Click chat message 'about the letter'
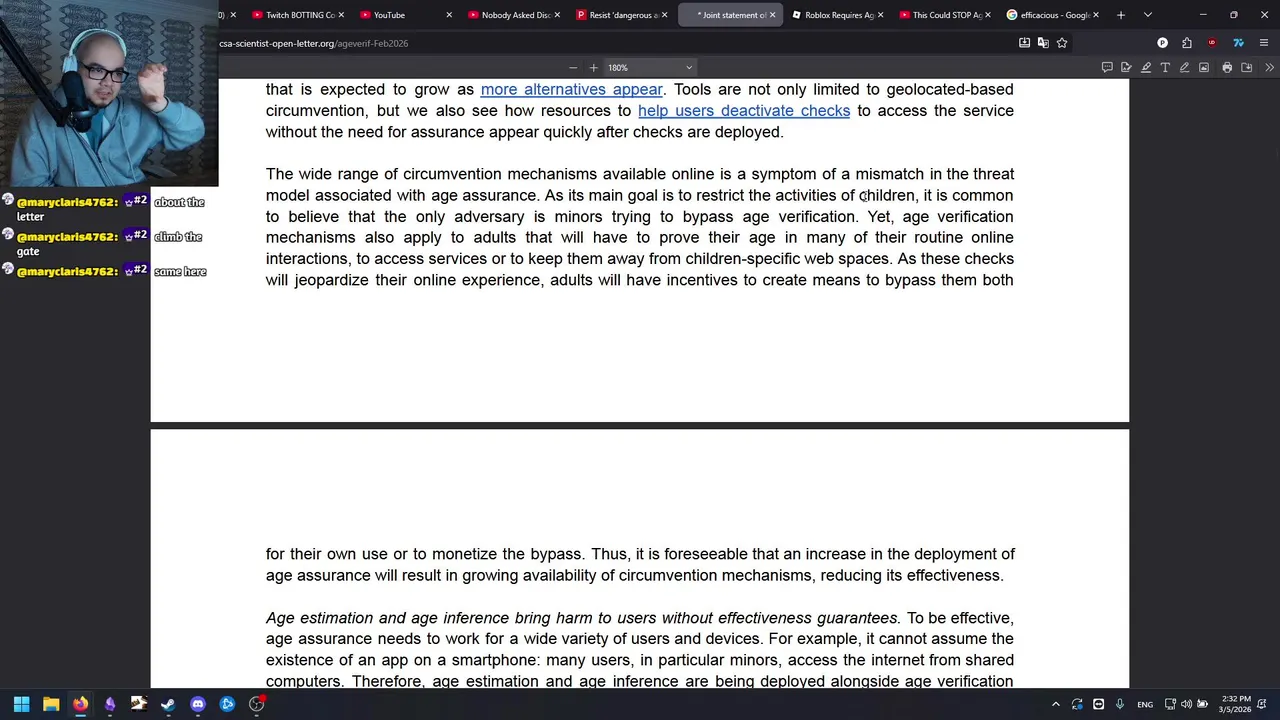Image resolution: width=1280 pixels, height=720 pixels. point(110,208)
